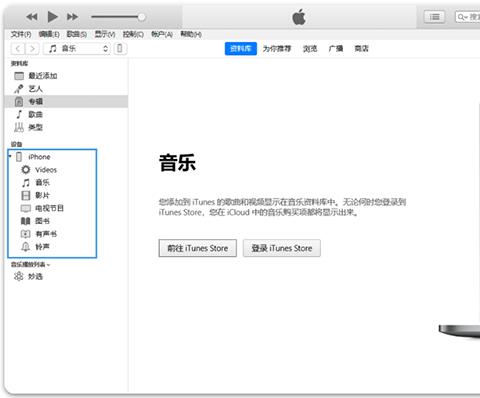Click the Play button
This screenshot has width=480, height=398.
52,17
